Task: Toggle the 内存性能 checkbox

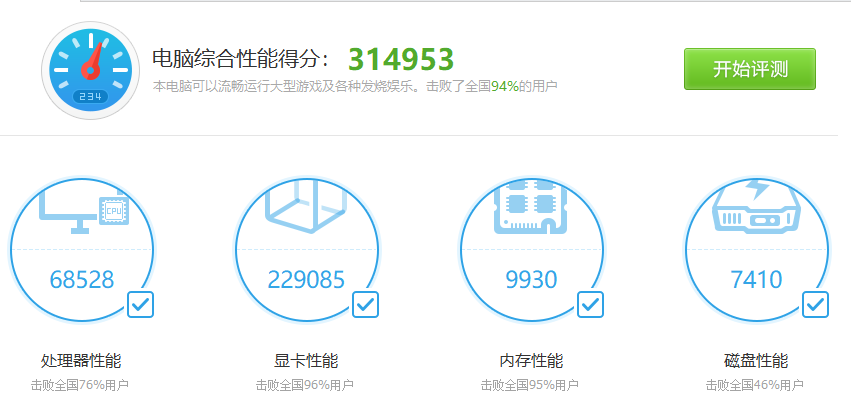Action: [x=590, y=305]
